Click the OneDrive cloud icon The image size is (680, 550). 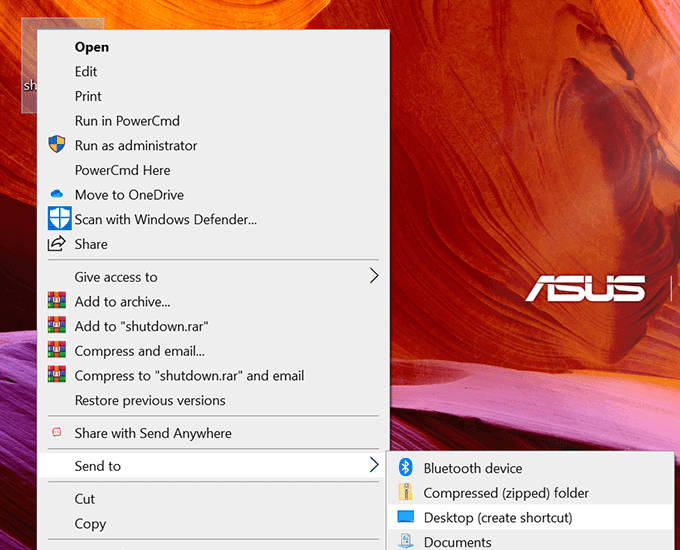point(57,194)
